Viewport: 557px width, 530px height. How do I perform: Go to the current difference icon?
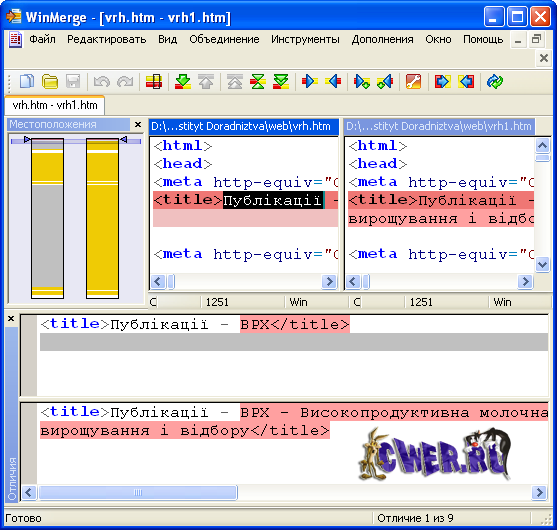pyautogui.click(x=258, y=81)
